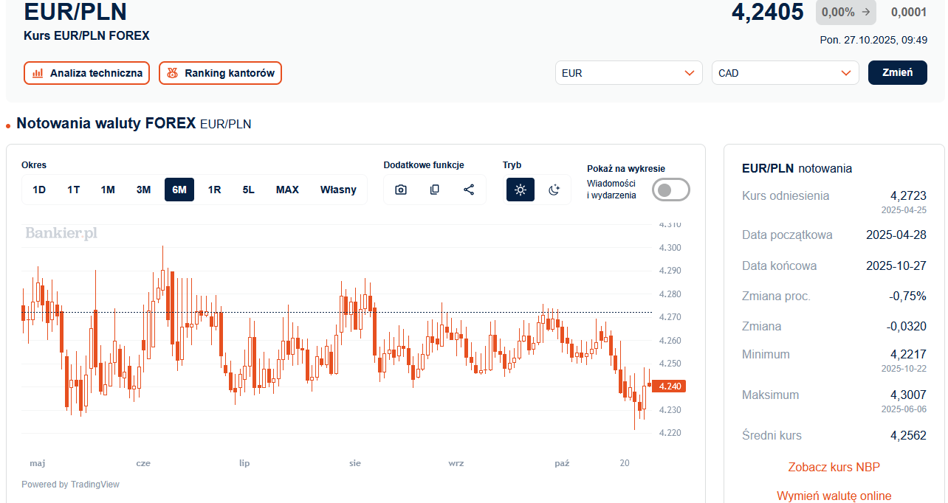Click the arrow icon beside 0,00% change
The width and height of the screenshot is (948, 503).
click(x=865, y=13)
